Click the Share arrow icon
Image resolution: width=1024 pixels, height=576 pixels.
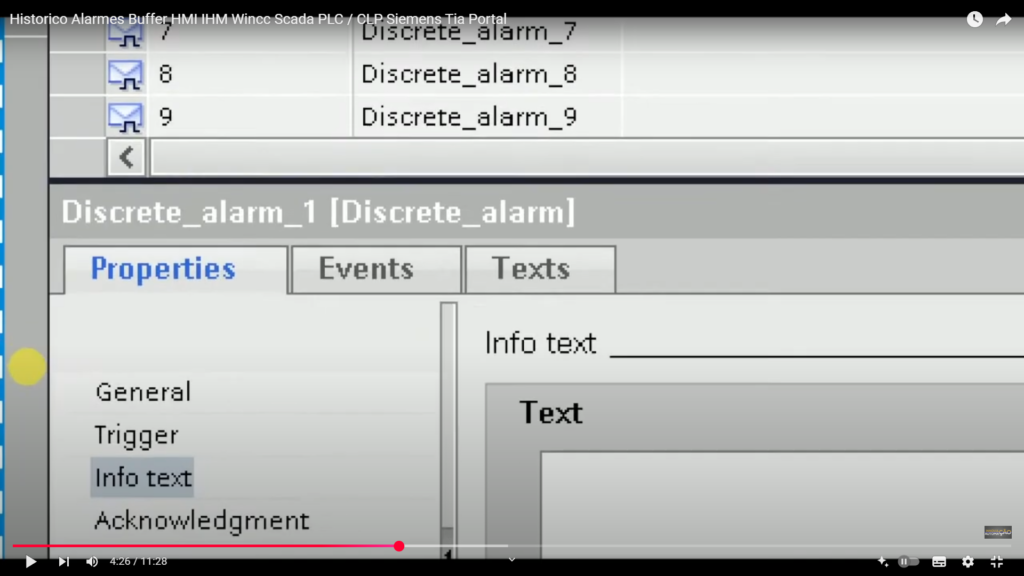pyautogui.click(x=1004, y=19)
